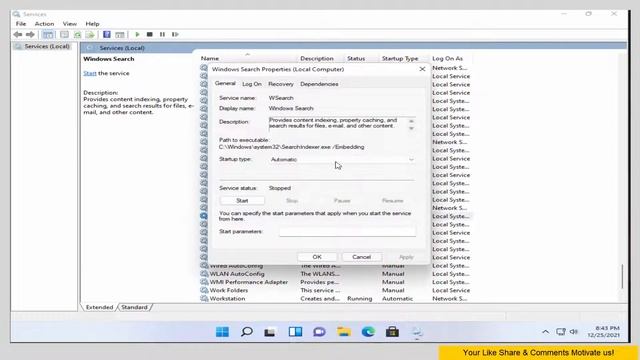Click the services list vertical scrollbar thumb
The height and width of the screenshot is (360, 640).
tap(622, 276)
